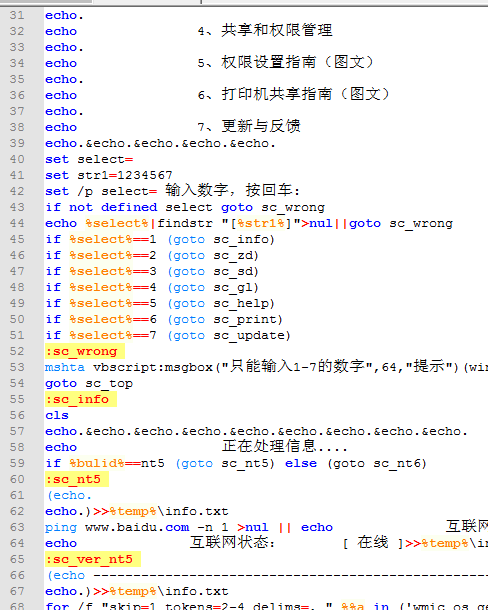This screenshot has height=610, width=488.
Task: Click line number 31 in the gutter
Action: (17, 16)
